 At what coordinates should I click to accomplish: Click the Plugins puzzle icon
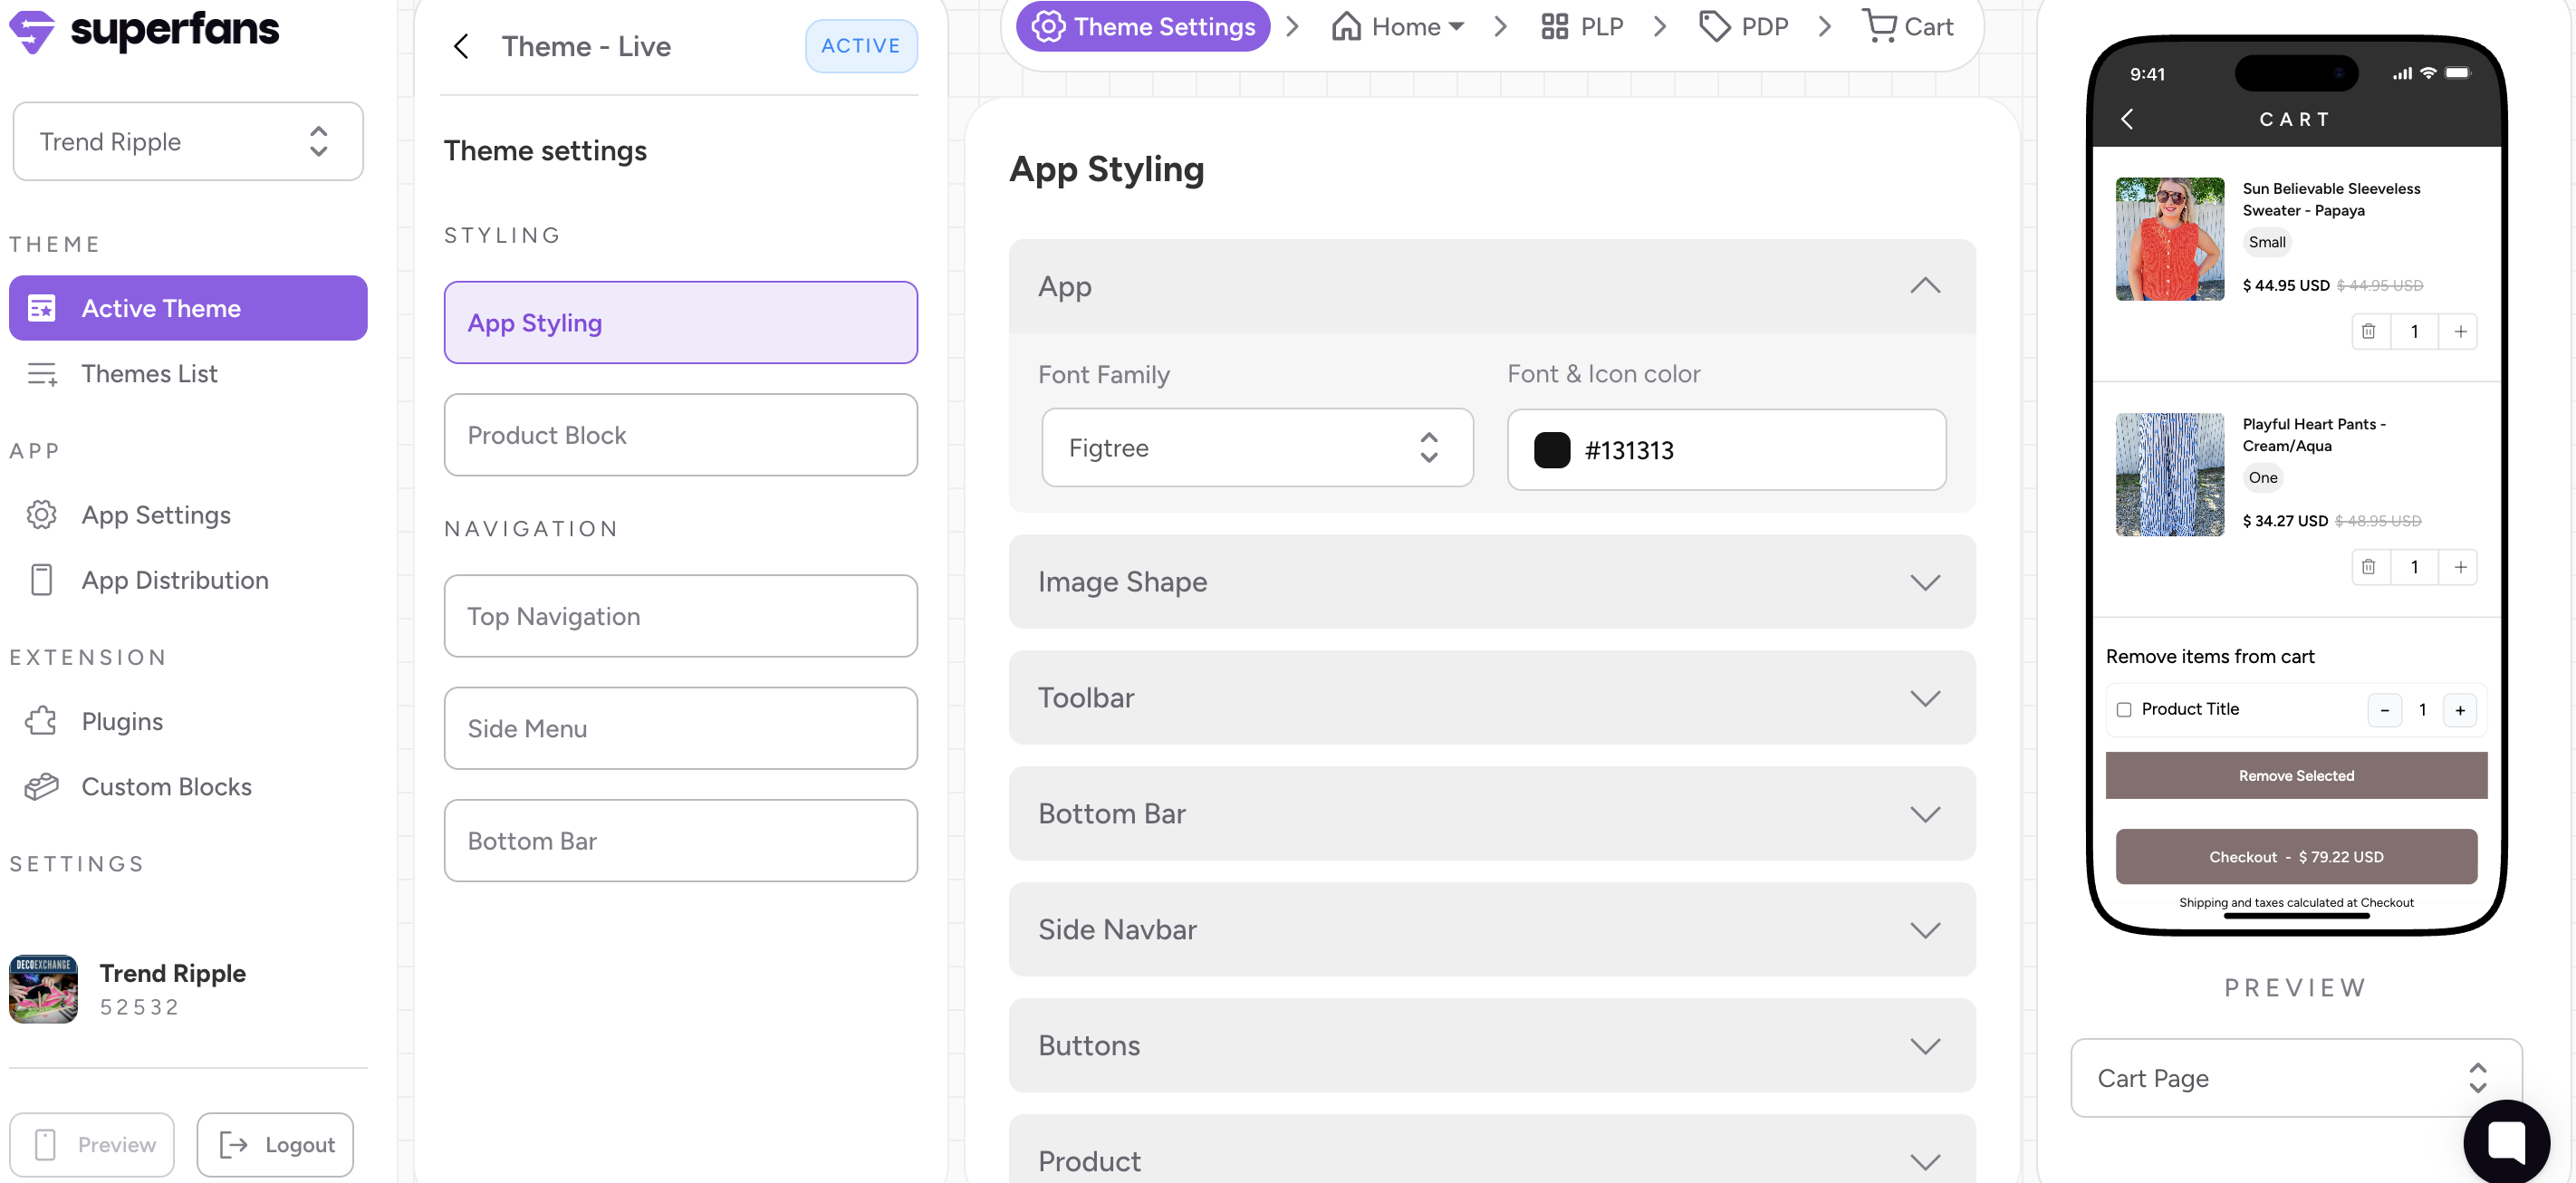point(41,721)
